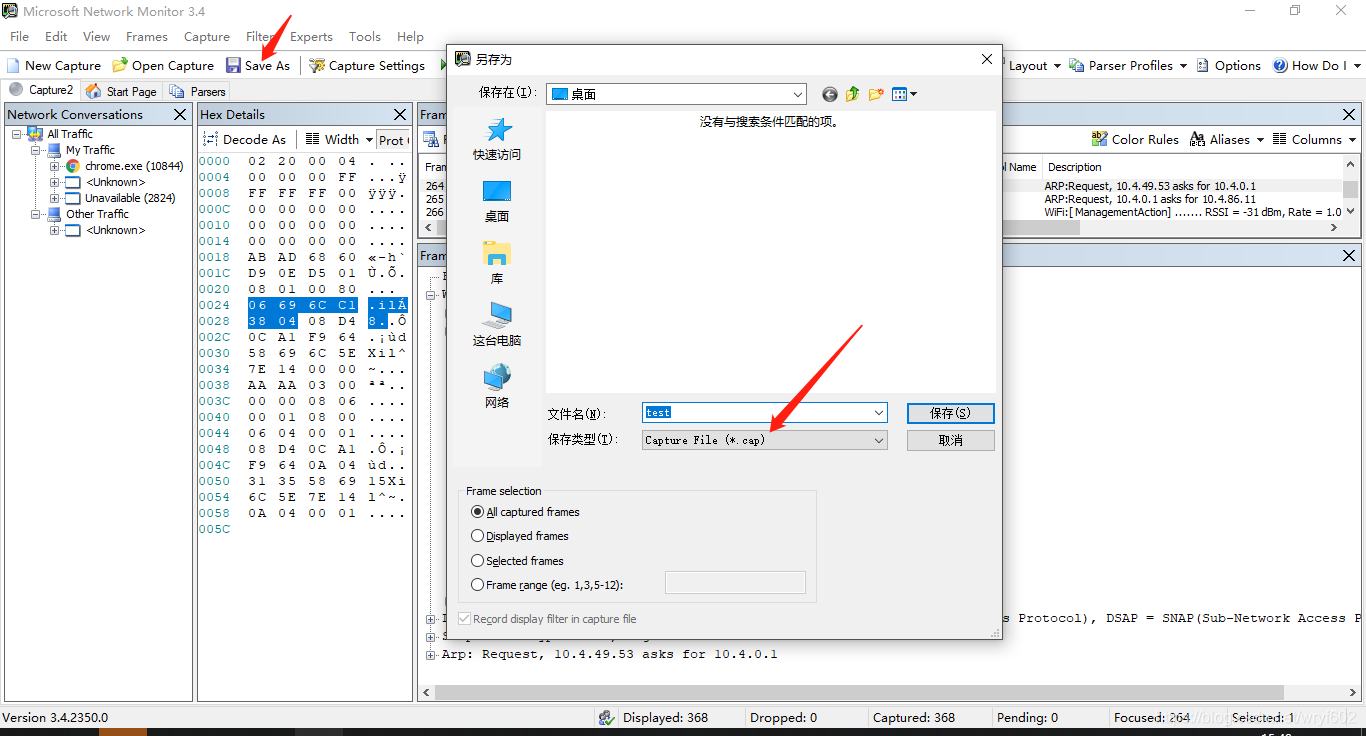Go back using the dialog's back arrow
The height and width of the screenshot is (736, 1366).
830,94
